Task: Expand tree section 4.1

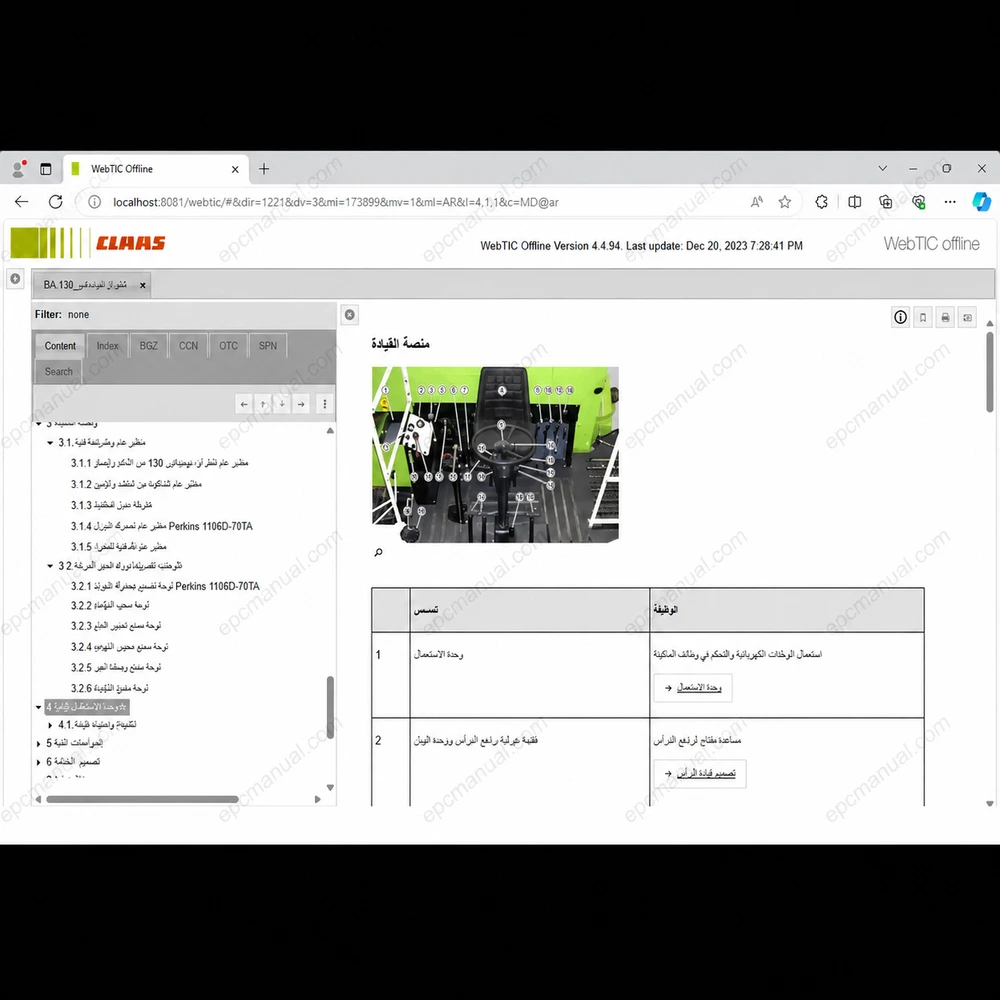Action: (x=50, y=725)
